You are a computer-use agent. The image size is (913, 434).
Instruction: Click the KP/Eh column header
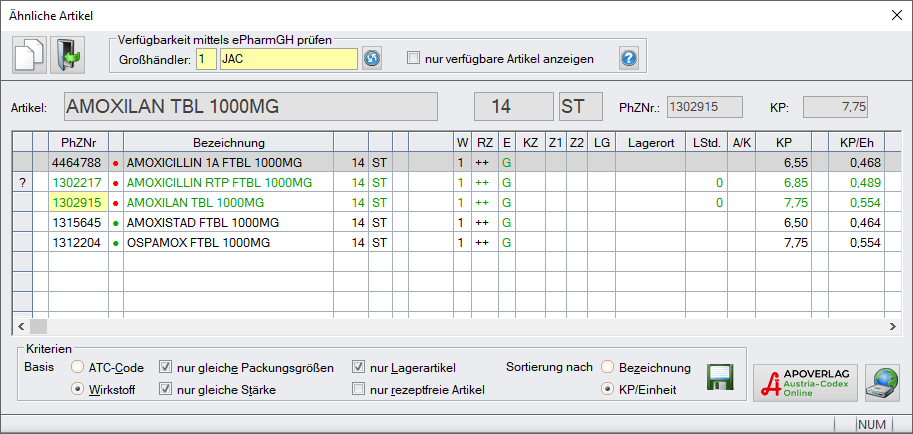[857, 142]
